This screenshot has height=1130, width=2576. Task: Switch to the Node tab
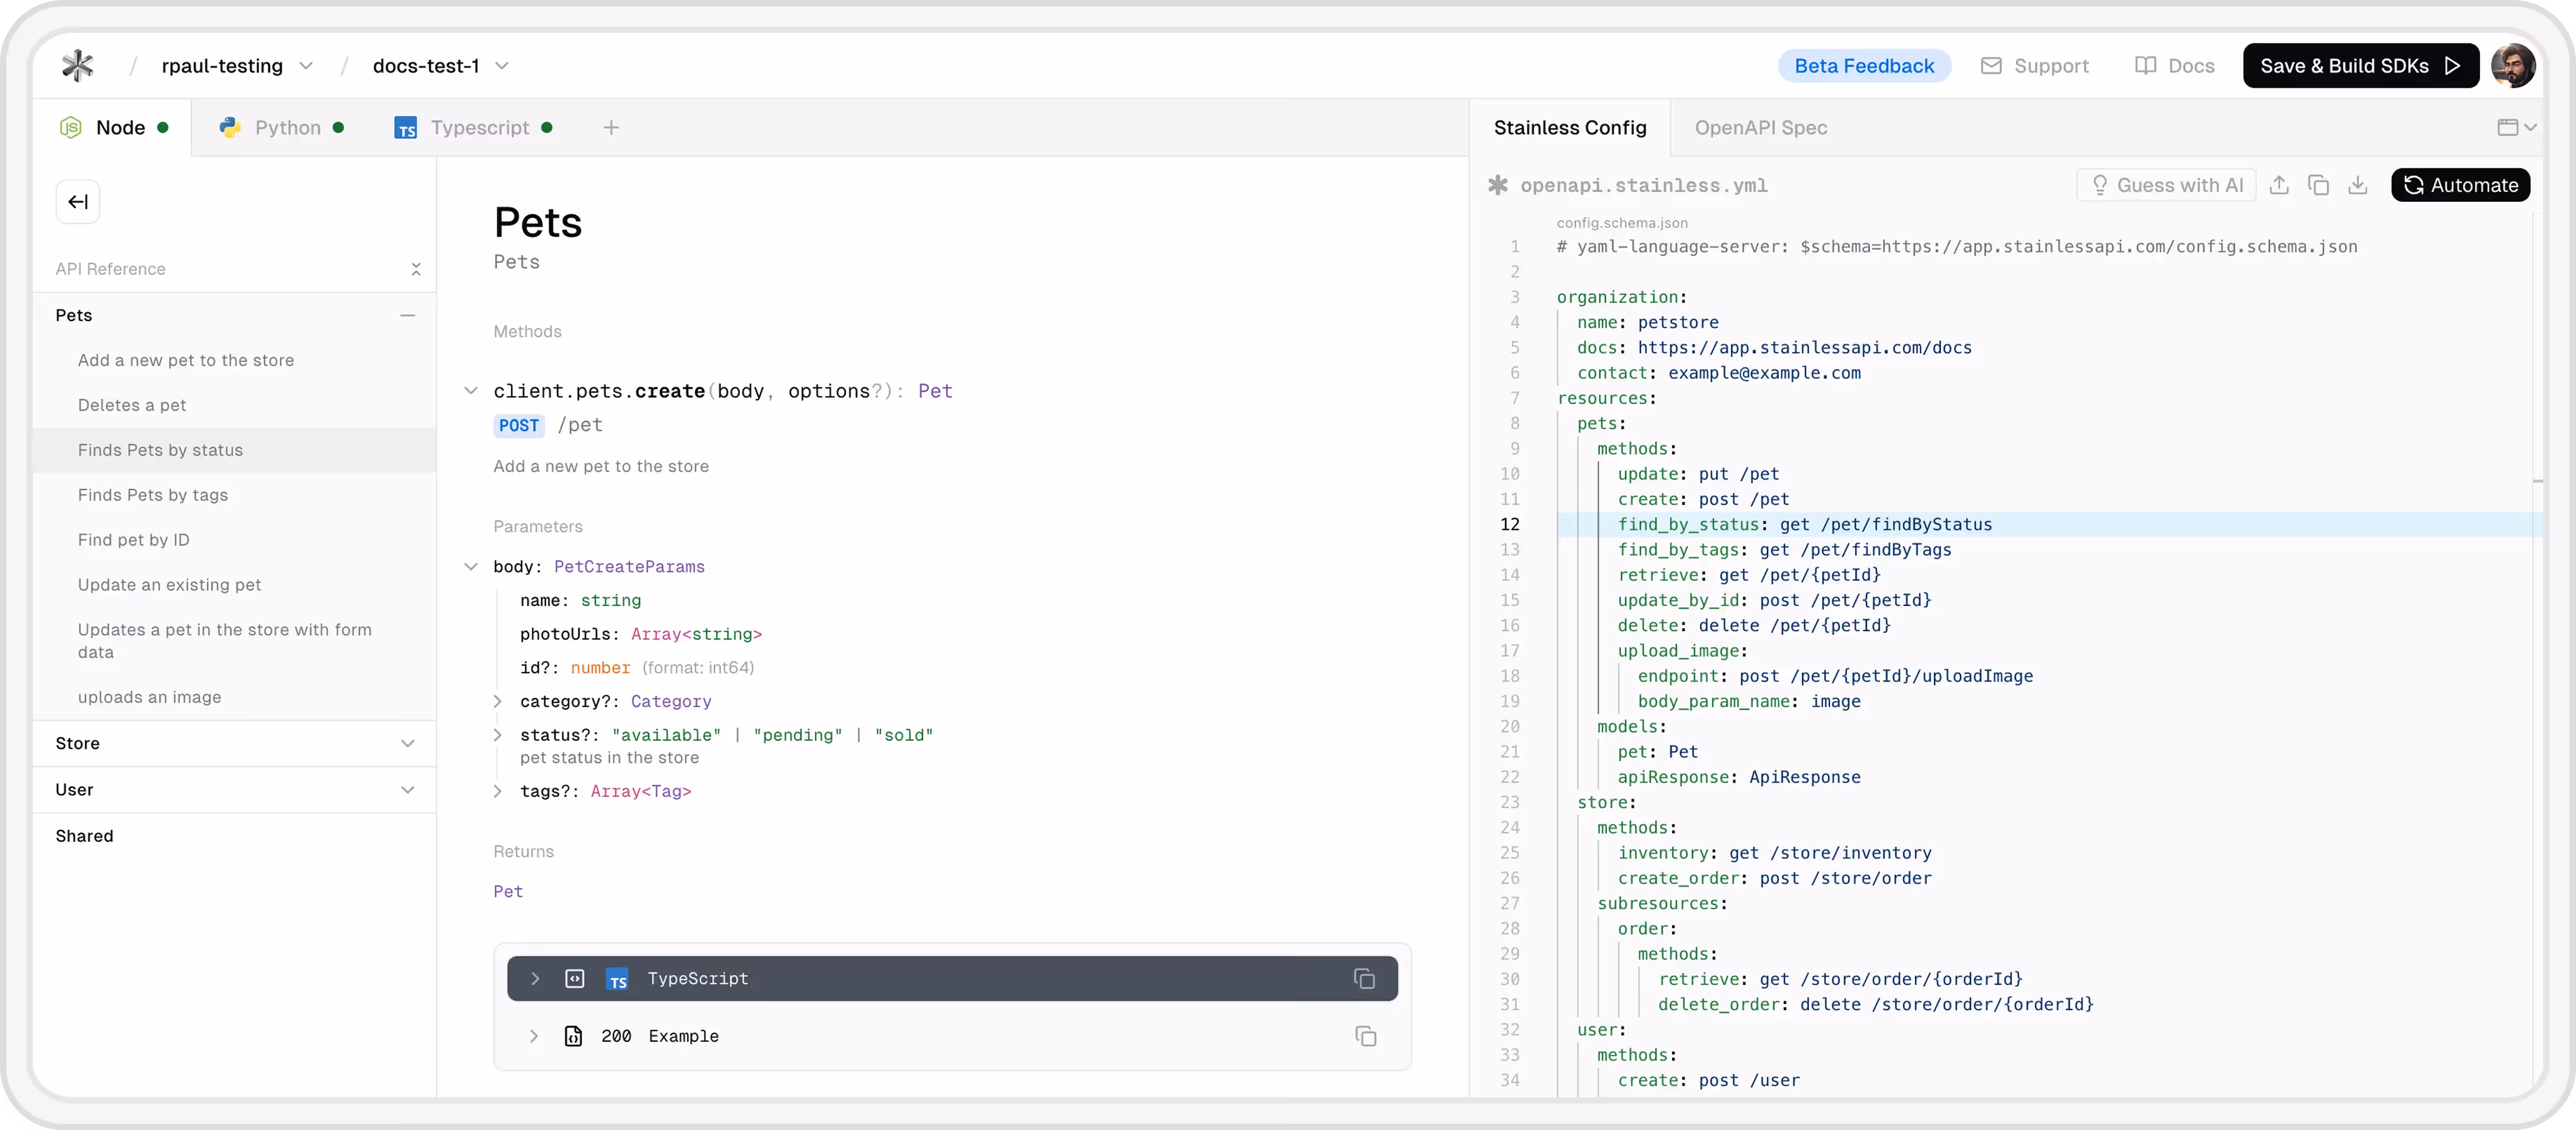point(112,128)
